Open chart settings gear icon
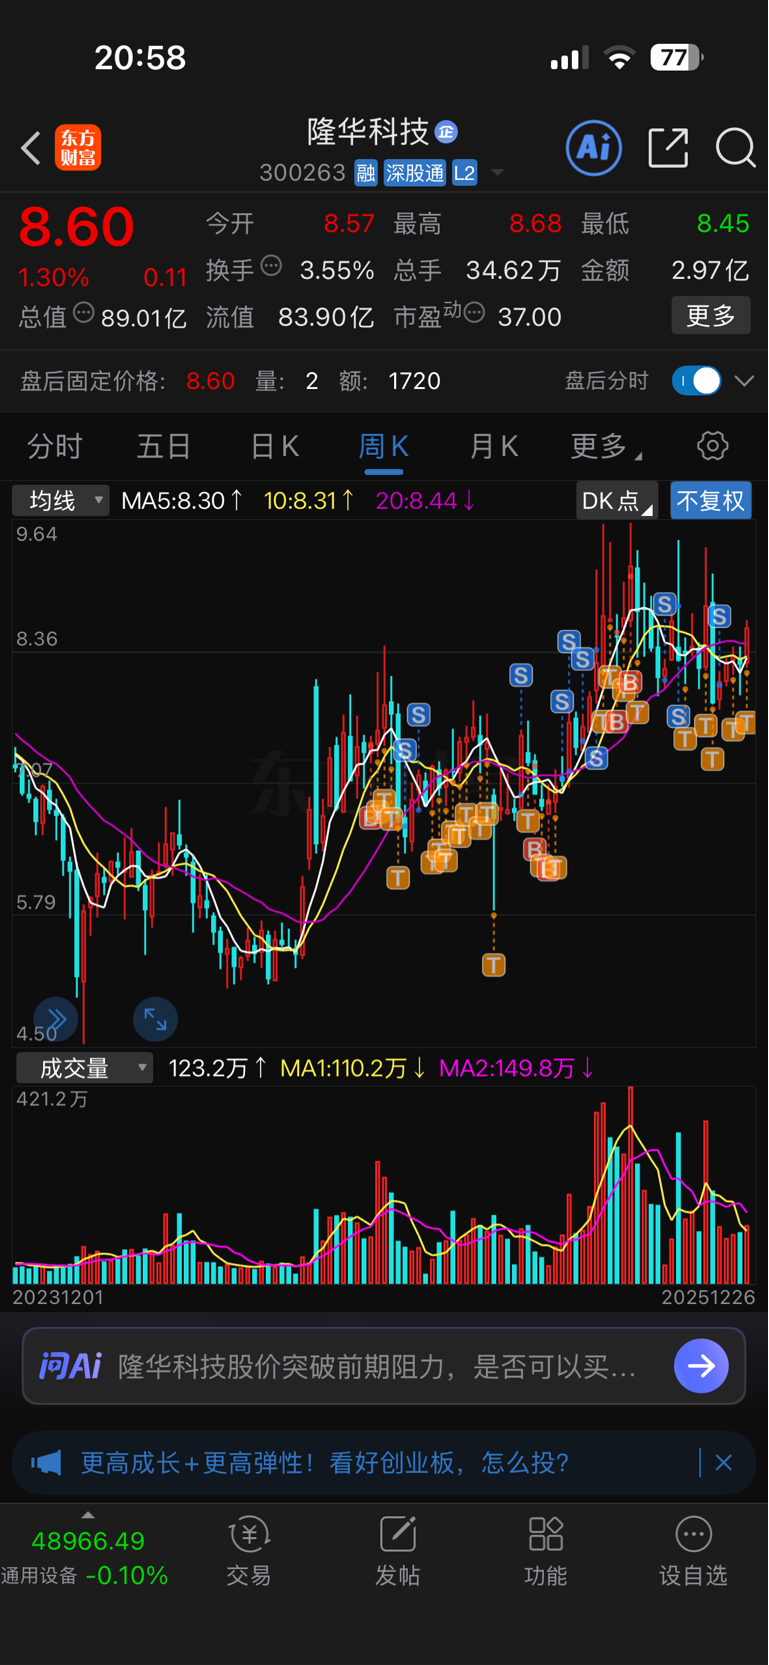The height and width of the screenshot is (1665, 769). pyautogui.click(x=712, y=446)
